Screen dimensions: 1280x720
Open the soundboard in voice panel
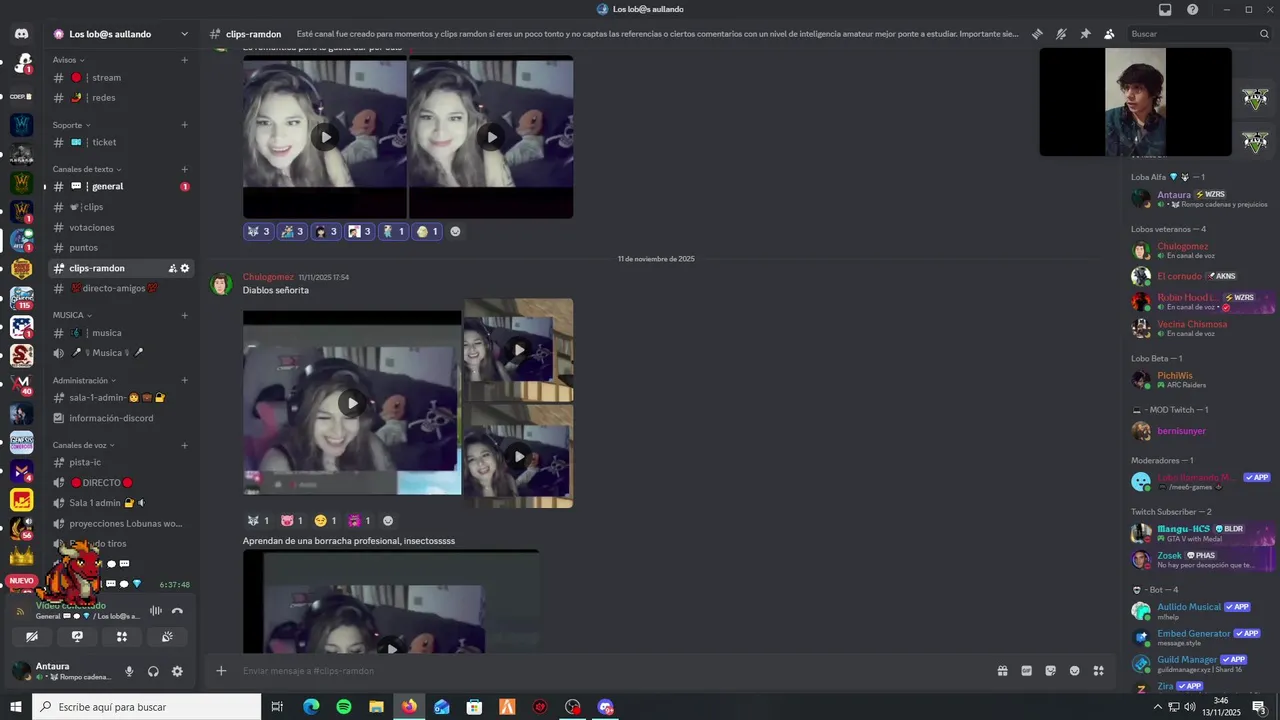[x=167, y=637]
